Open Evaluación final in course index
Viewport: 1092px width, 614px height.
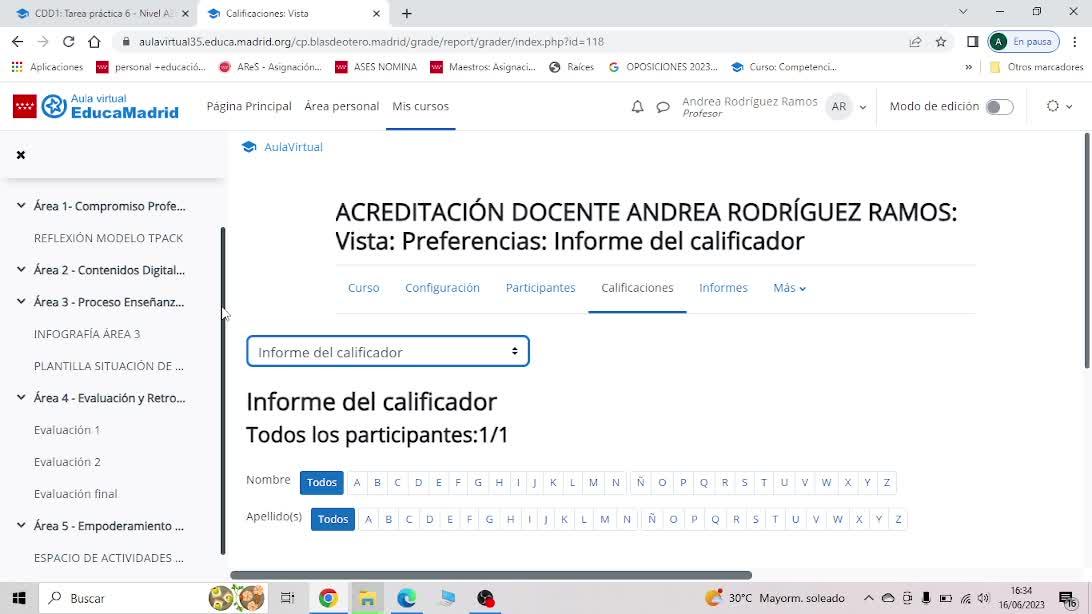coord(75,494)
